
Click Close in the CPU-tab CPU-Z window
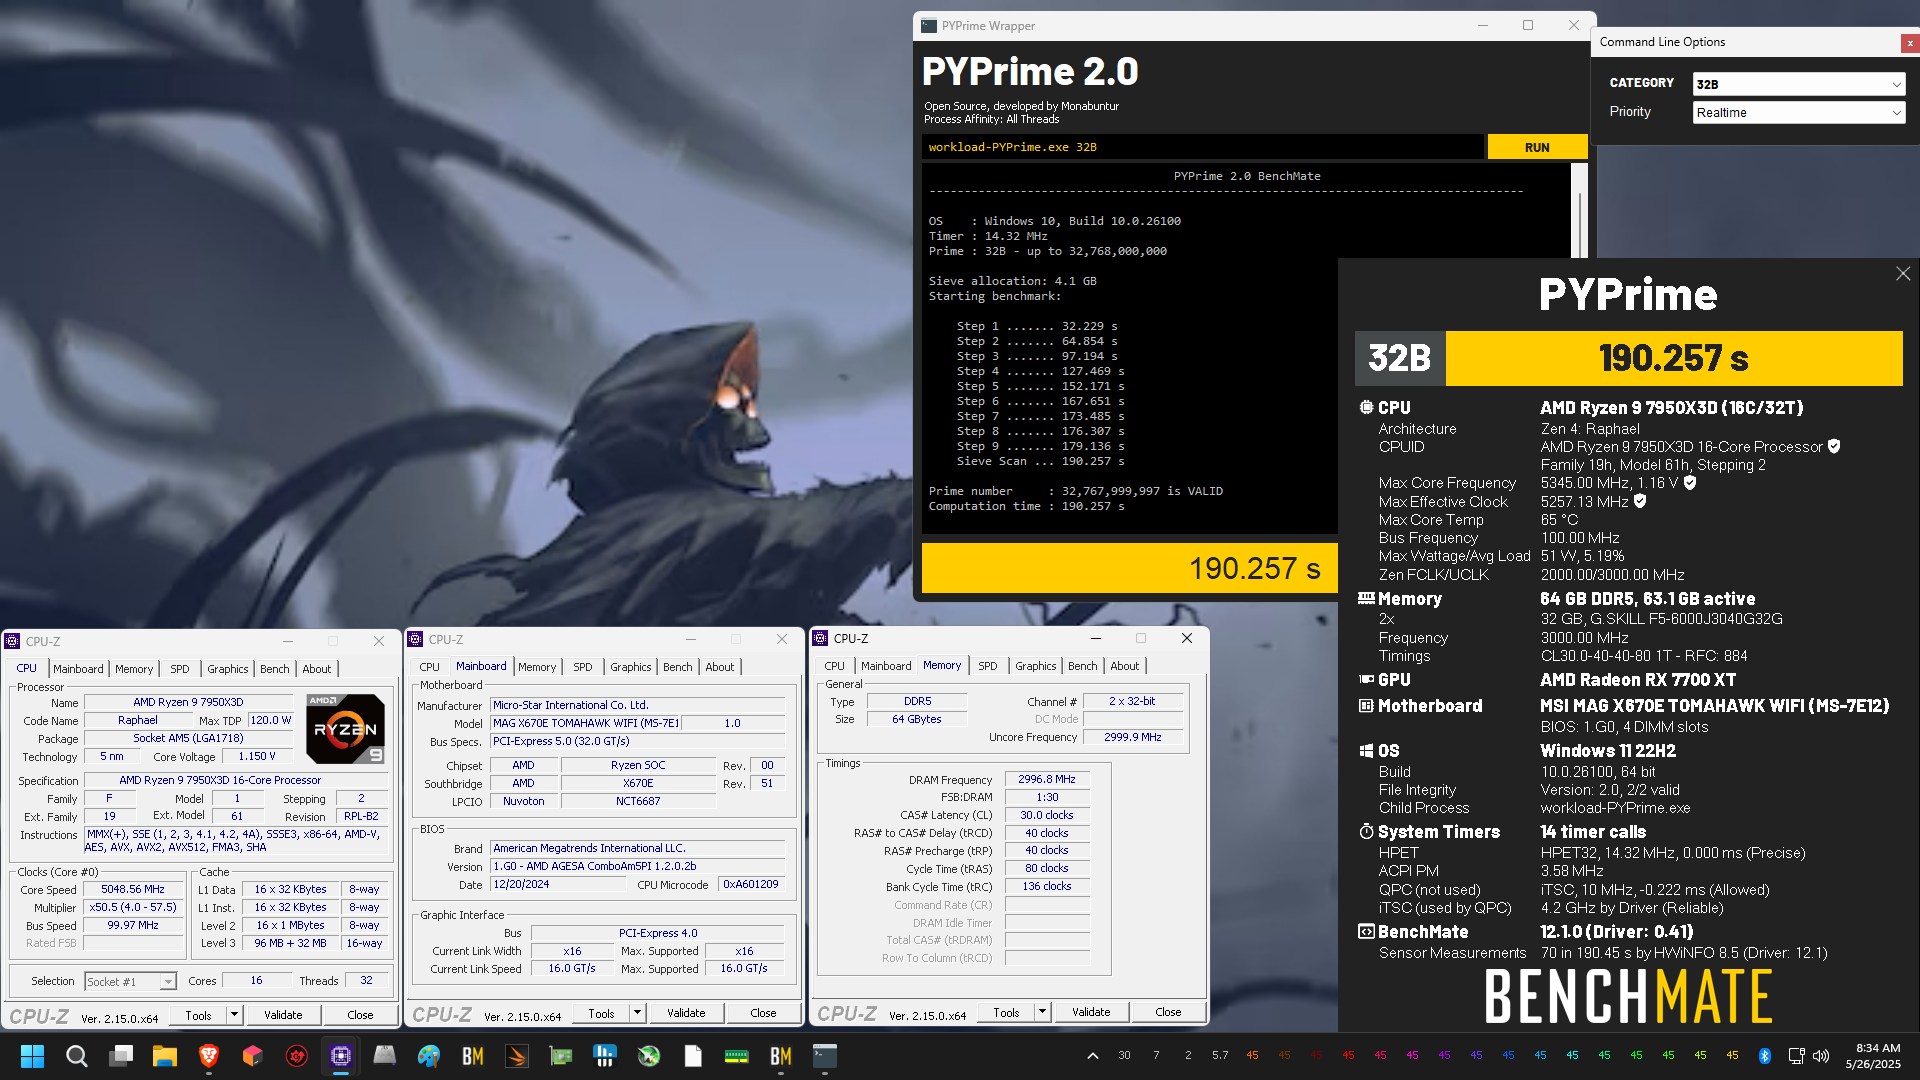tap(360, 1015)
